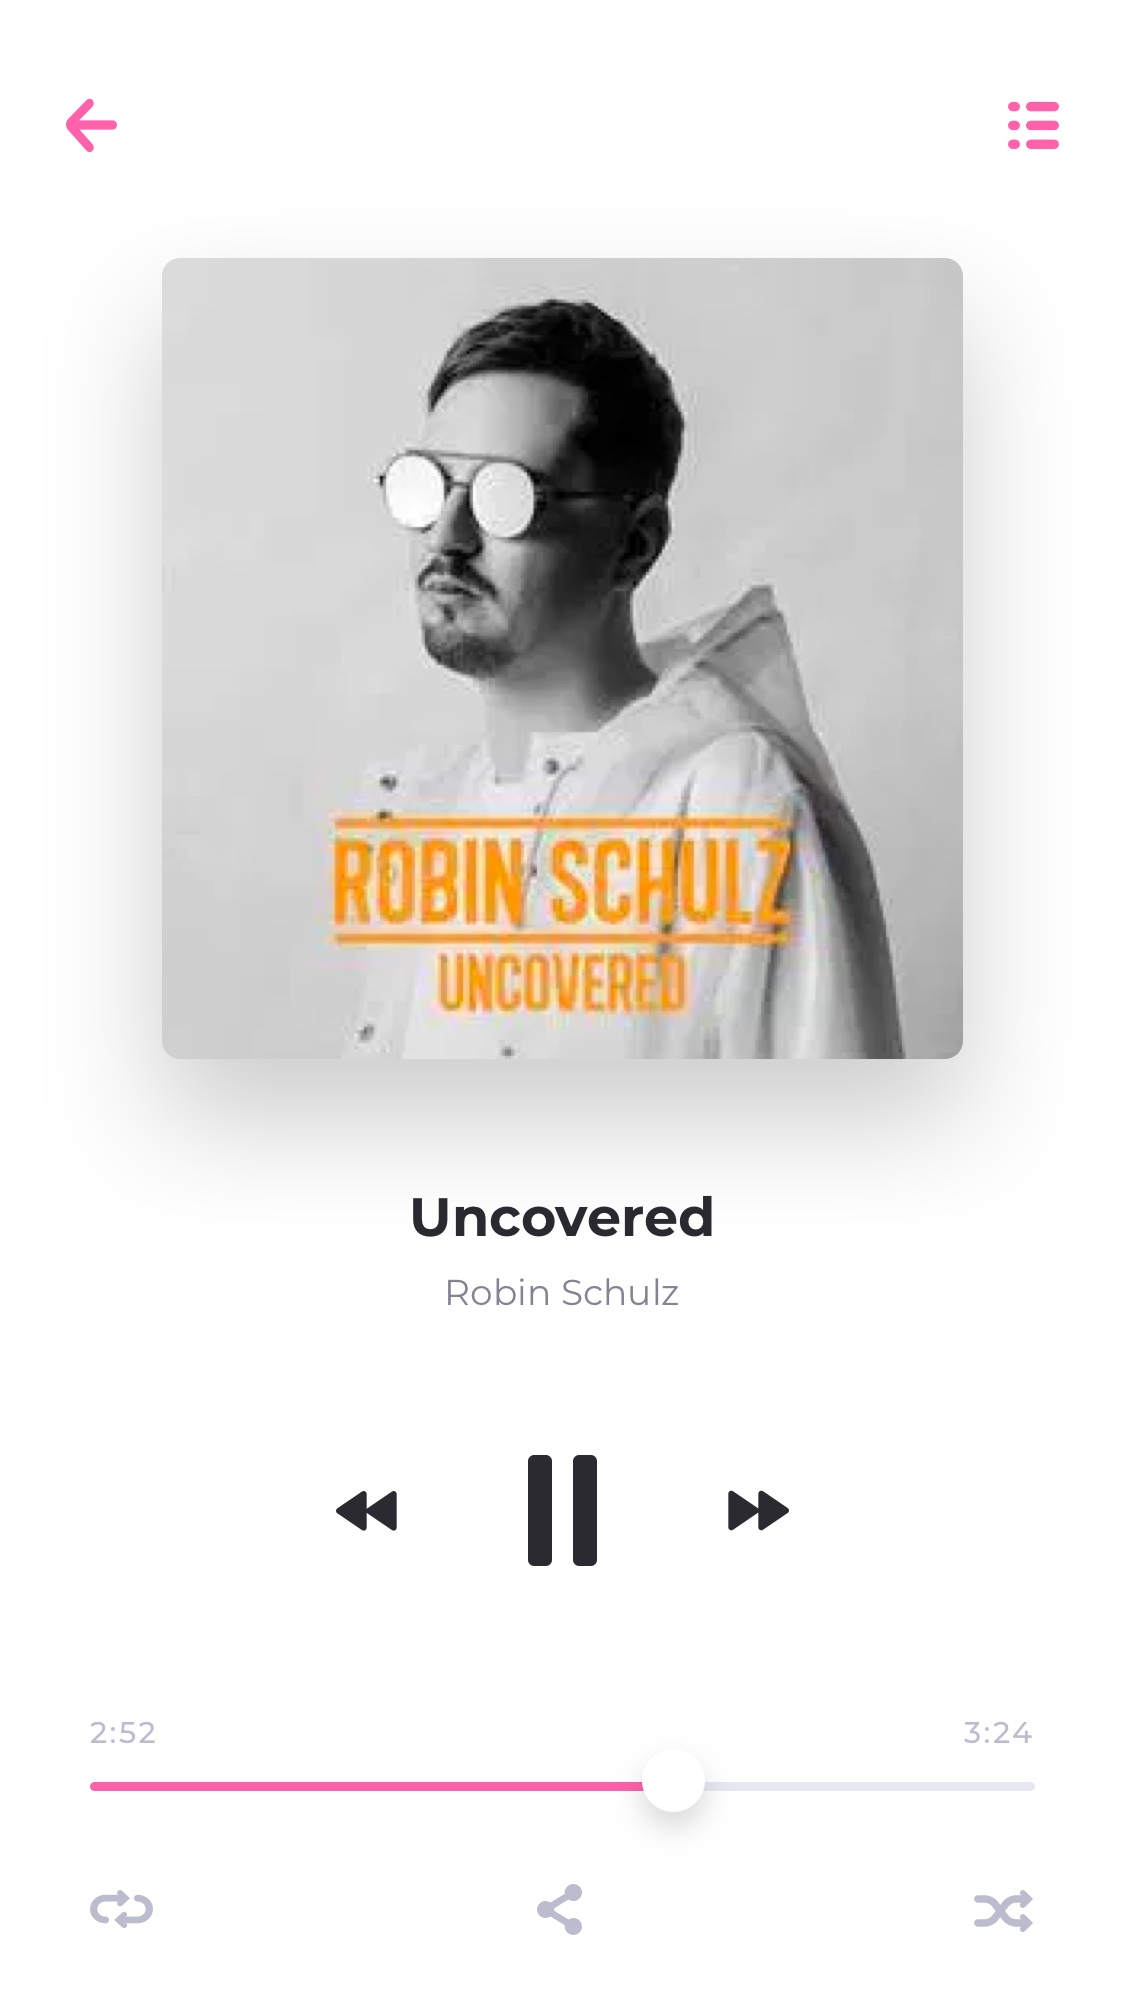Click orange UNCOVERED text on album art
Image resolution: width=1125 pixels, height=2001 pixels.
point(562,981)
